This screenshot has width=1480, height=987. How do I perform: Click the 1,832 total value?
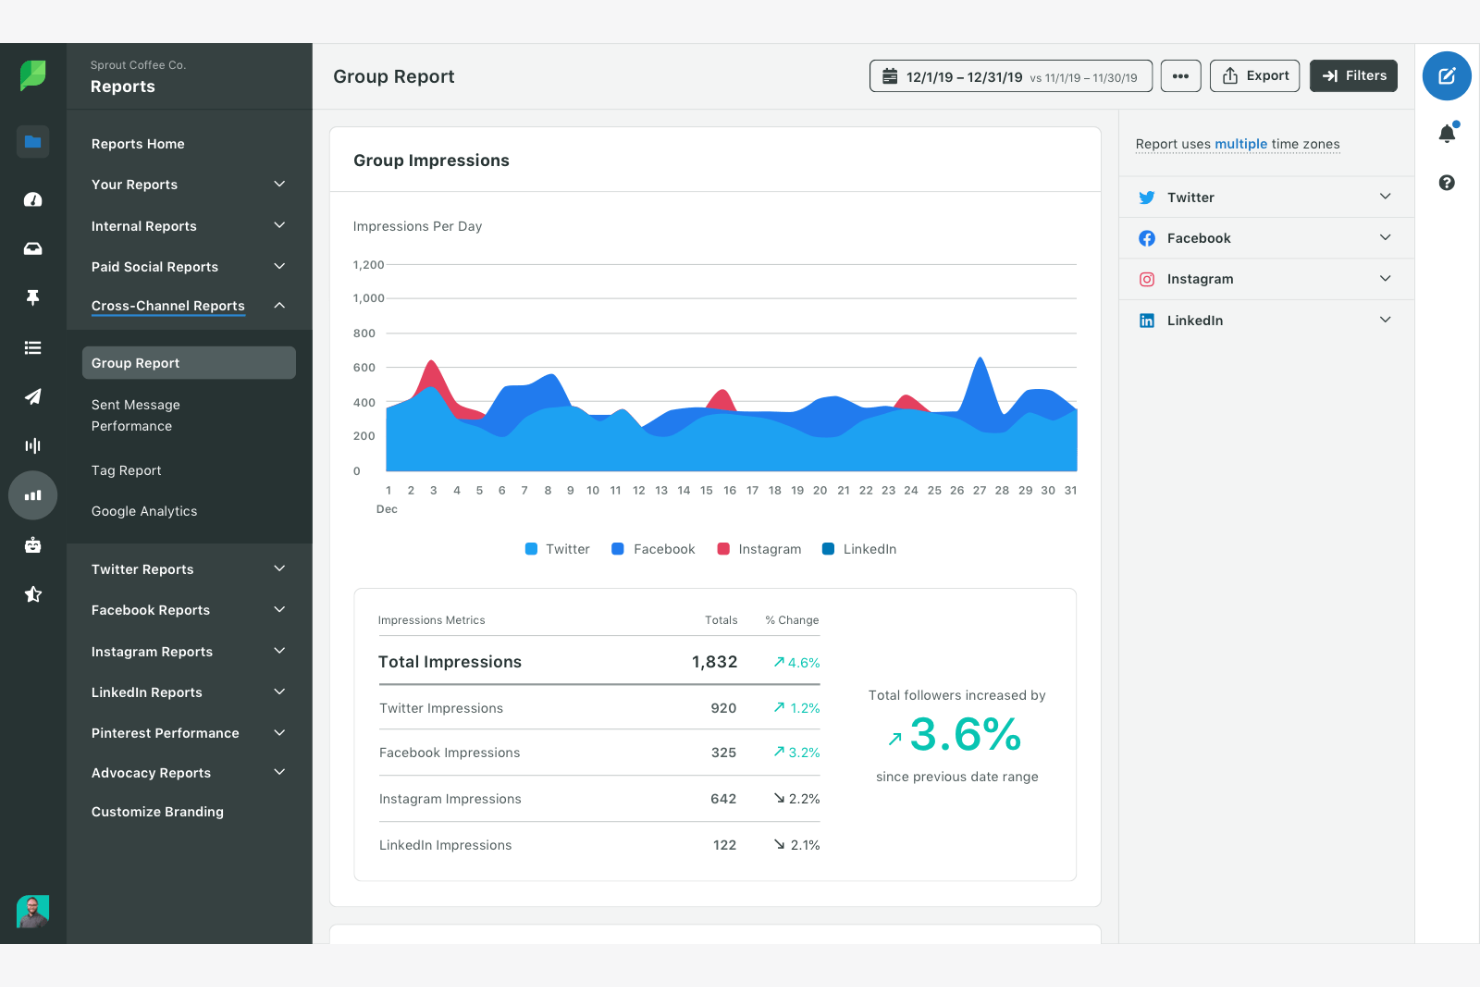tap(714, 662)
